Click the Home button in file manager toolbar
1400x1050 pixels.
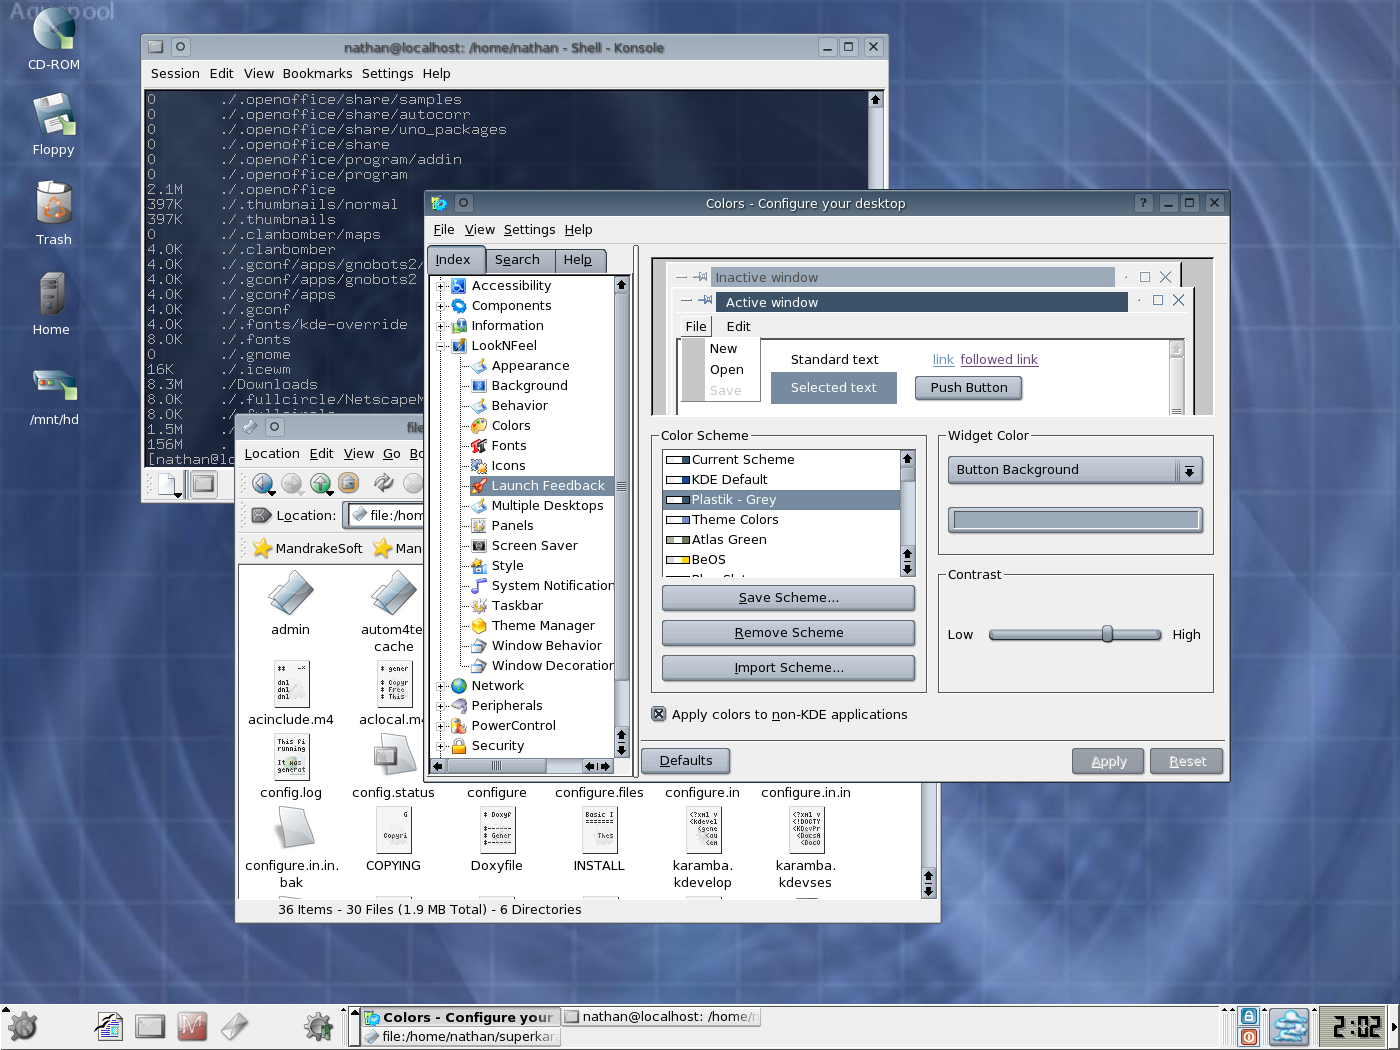point(348,484)
